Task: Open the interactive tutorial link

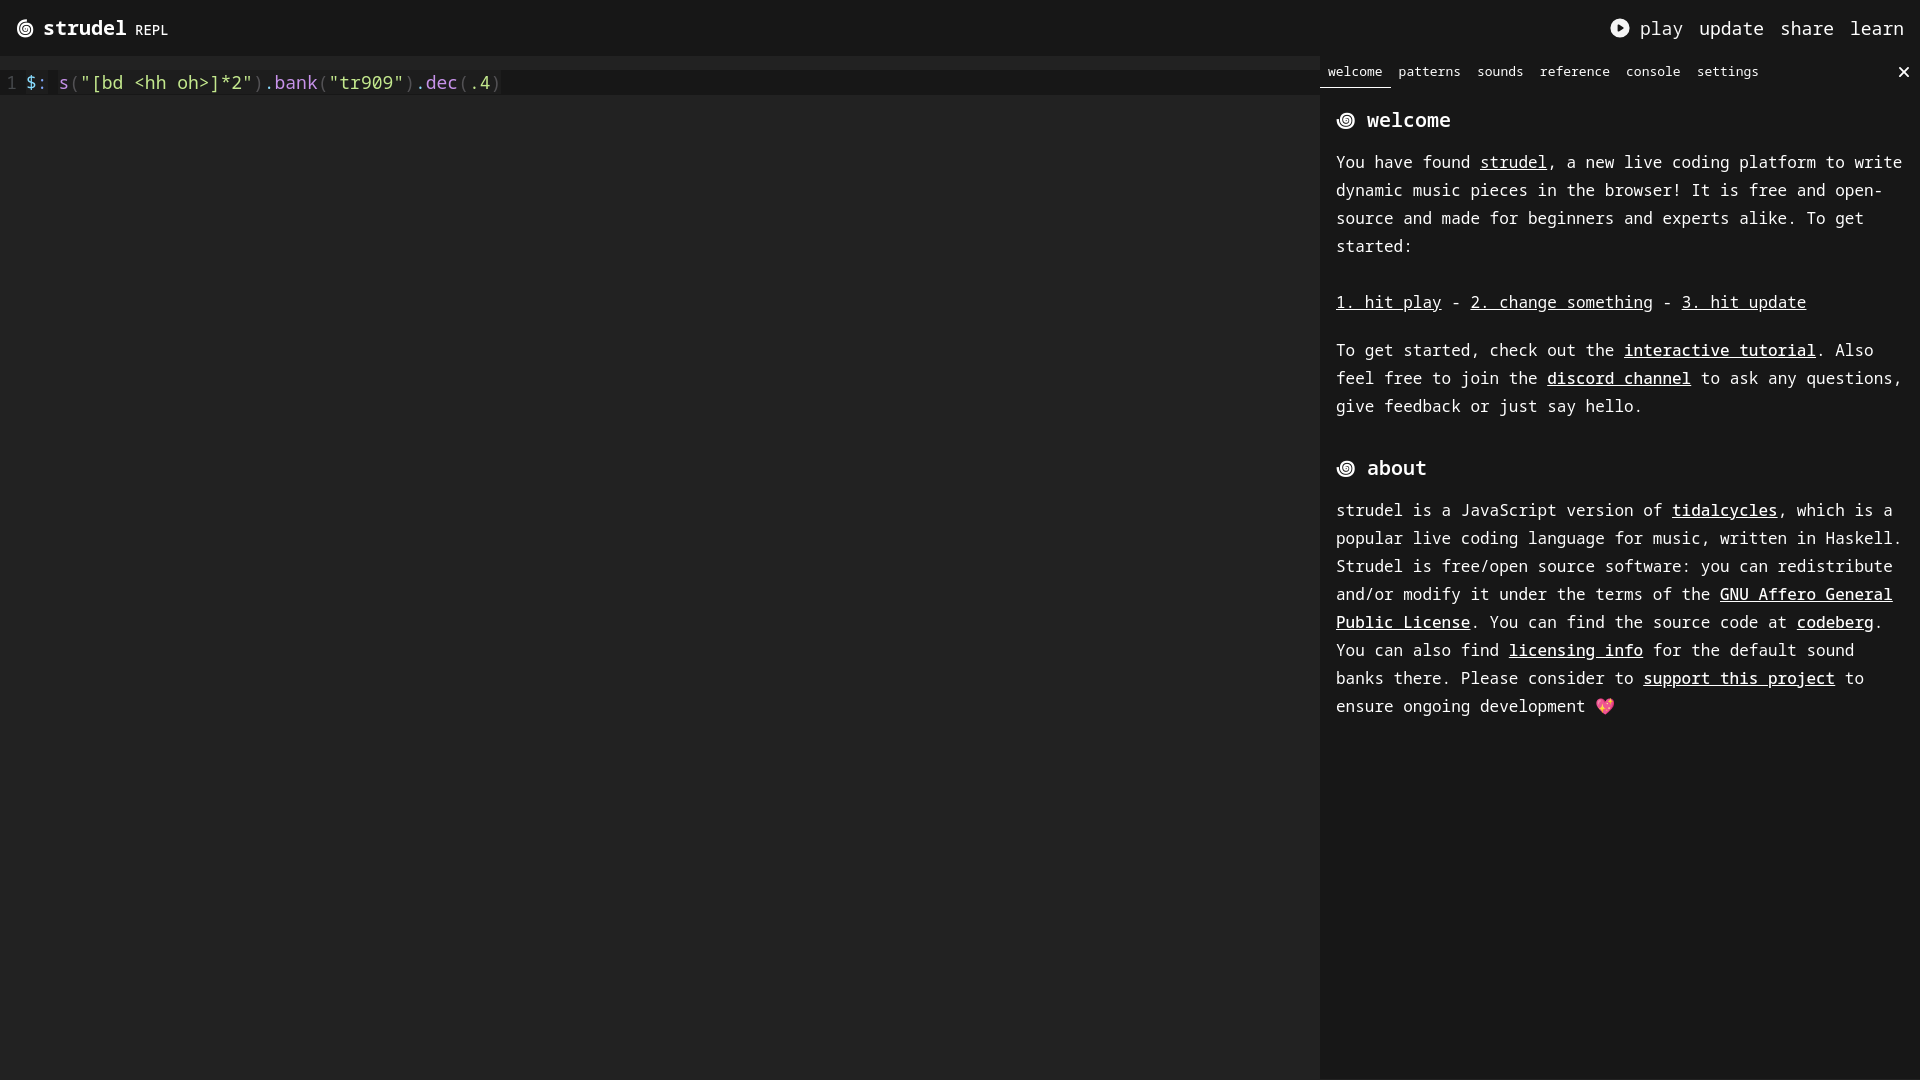Action: pyautogui.click(x=1718, y=351)
